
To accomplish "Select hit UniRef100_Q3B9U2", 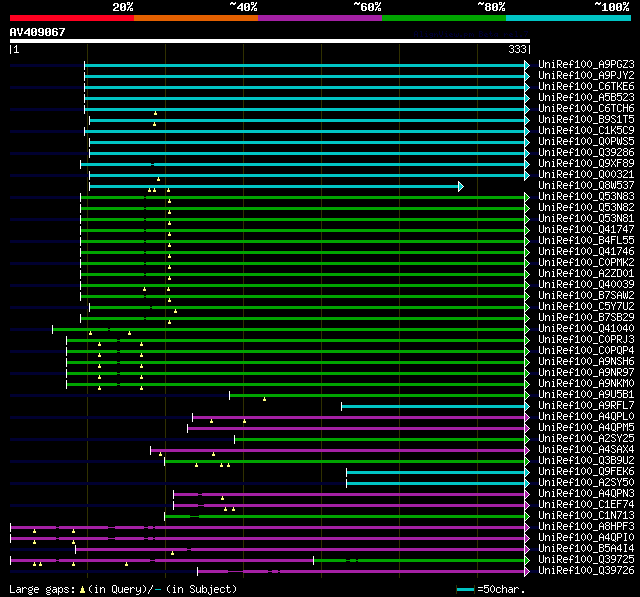I will click(586, 461).
